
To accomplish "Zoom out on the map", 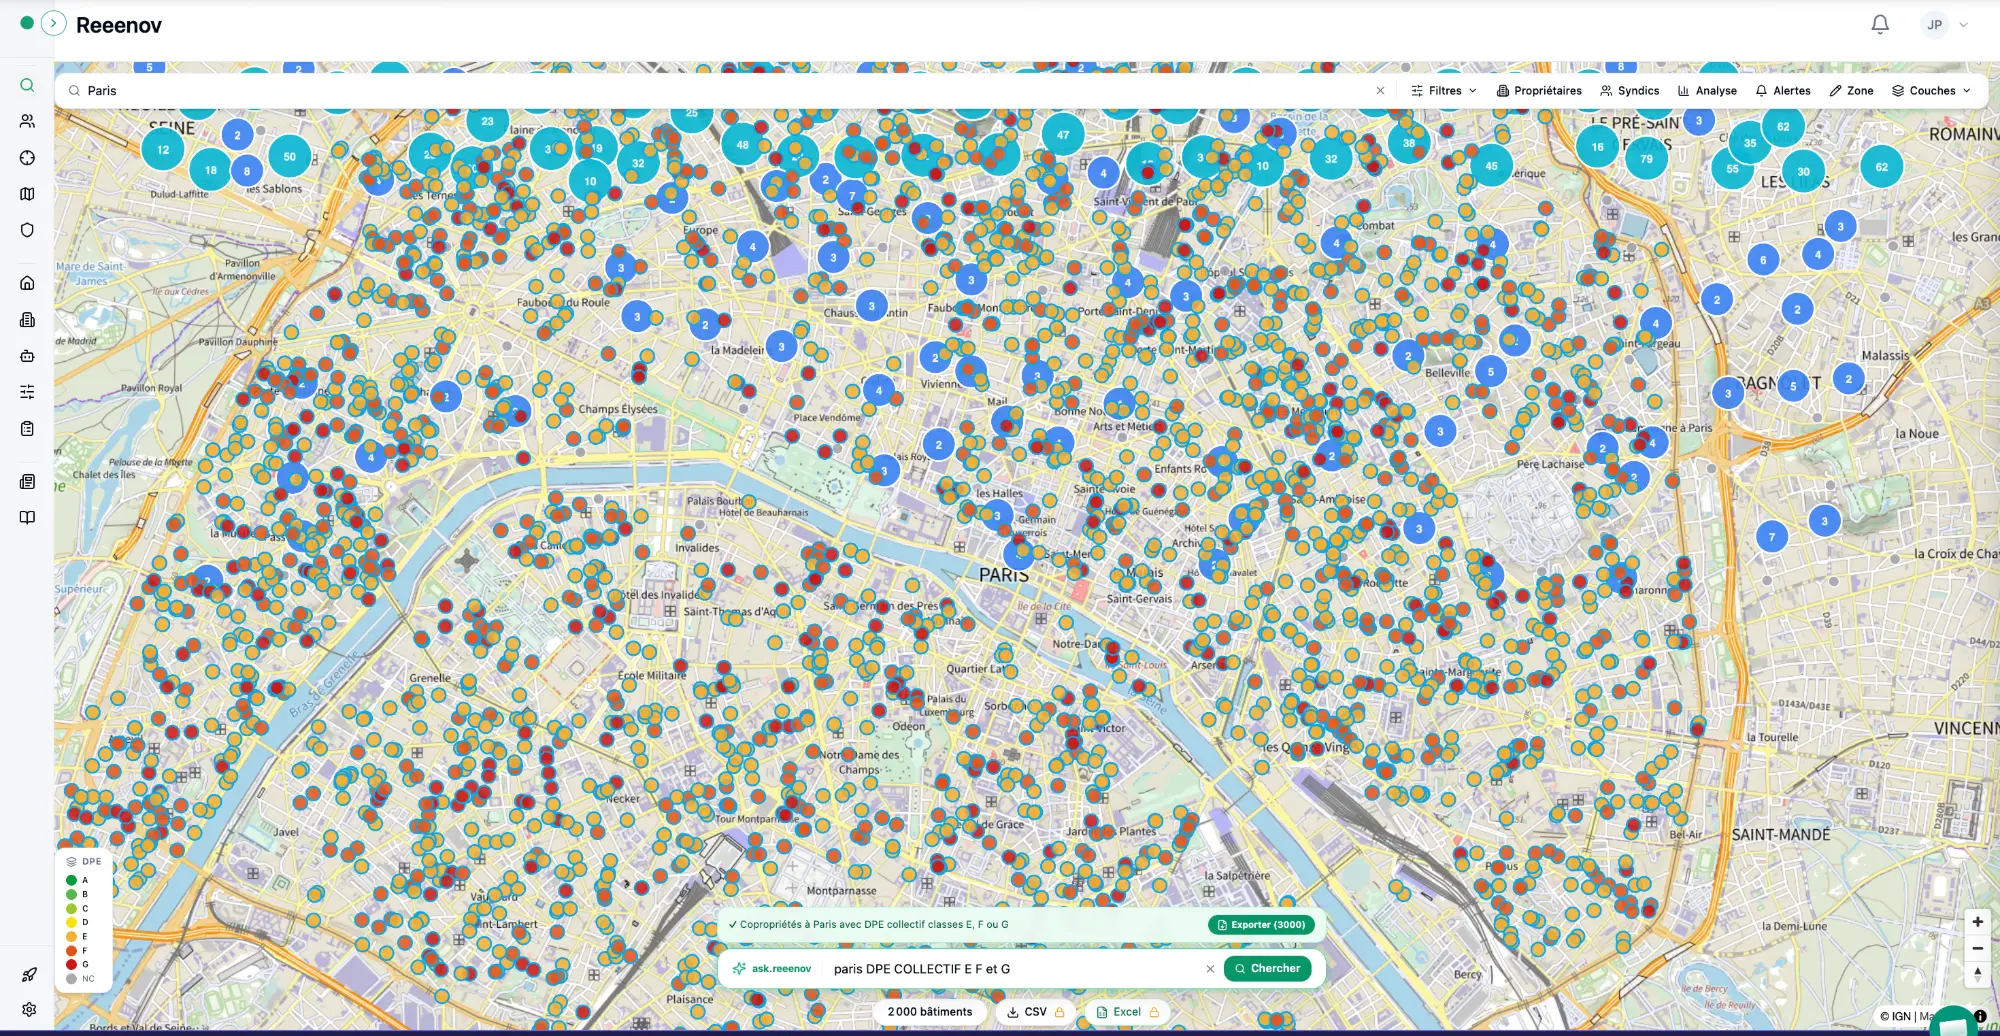I will (1977, 948).
